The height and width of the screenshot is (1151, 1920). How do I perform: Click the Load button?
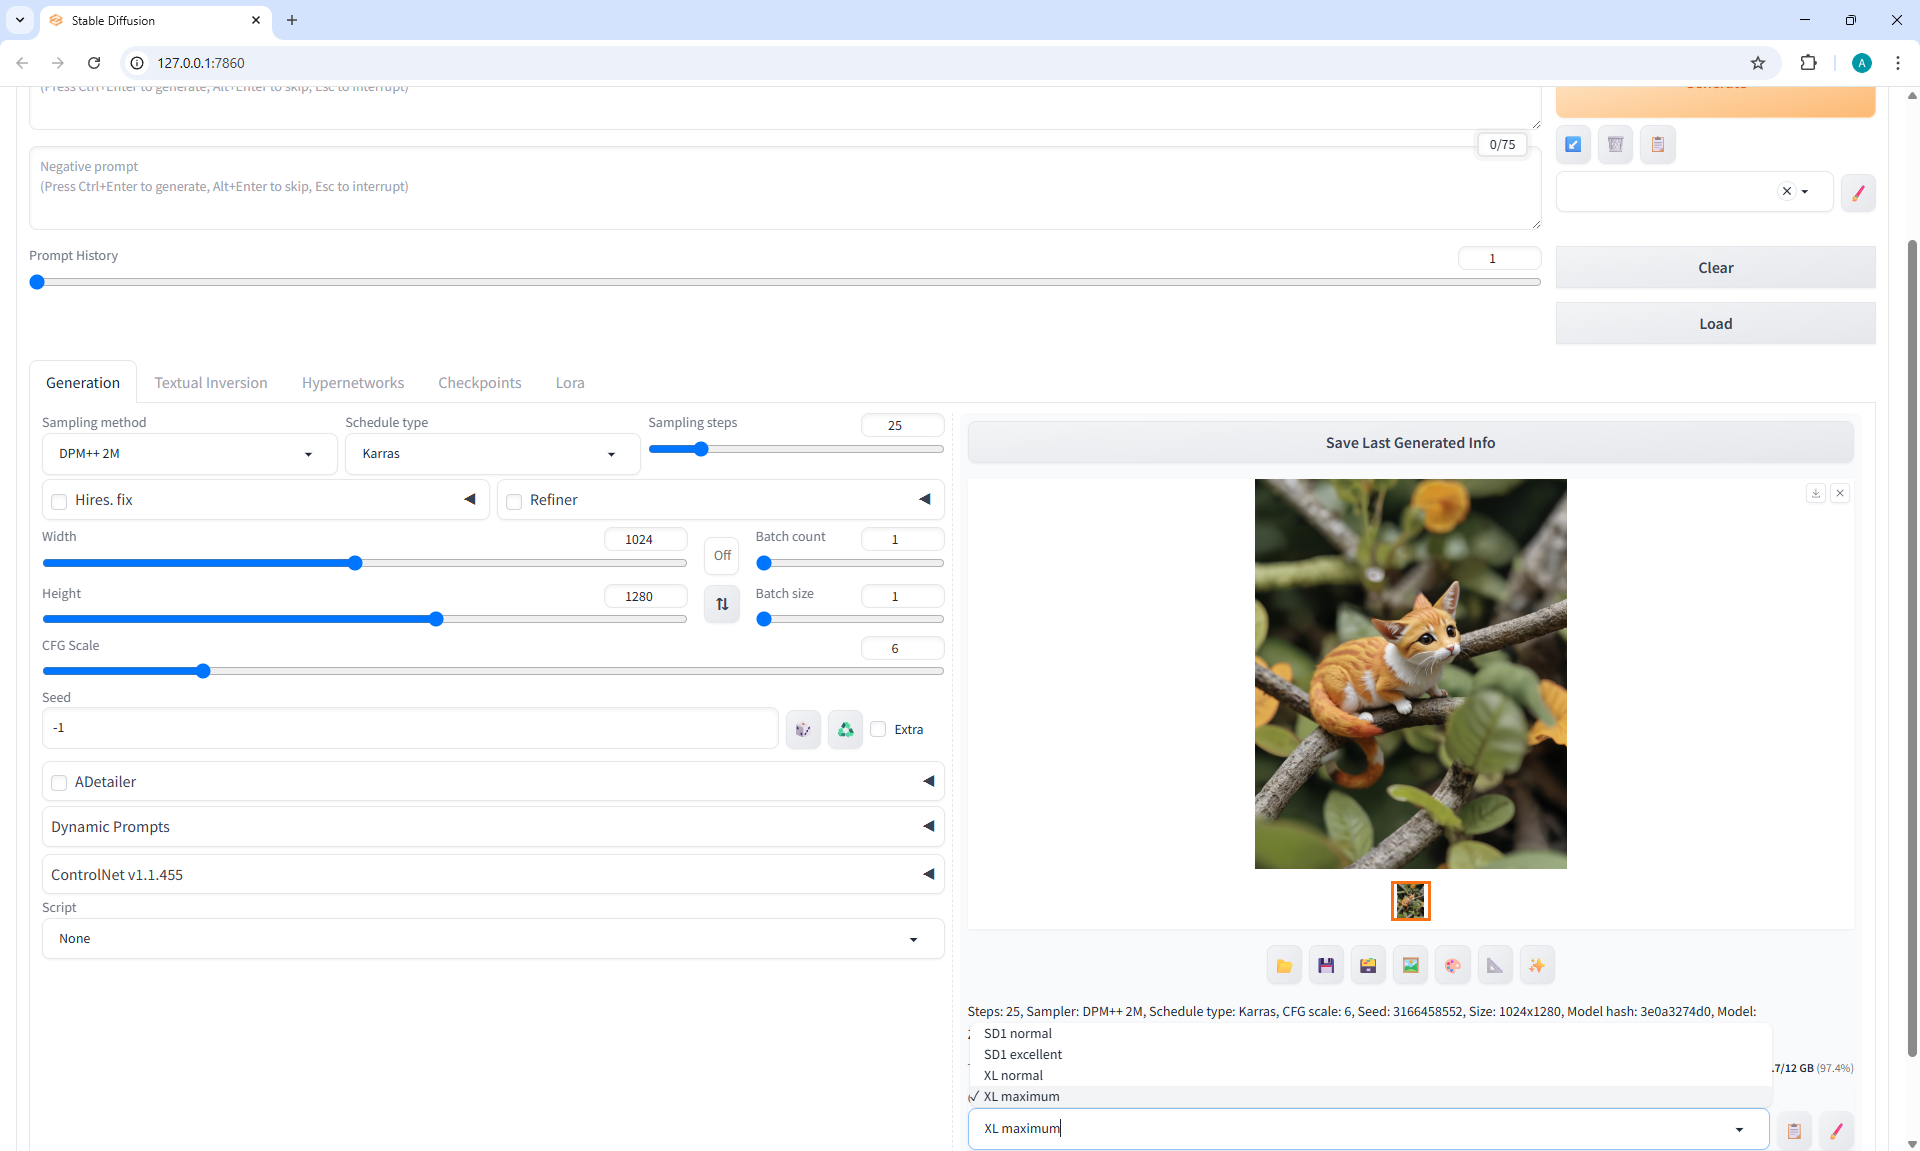[1715, 324]
